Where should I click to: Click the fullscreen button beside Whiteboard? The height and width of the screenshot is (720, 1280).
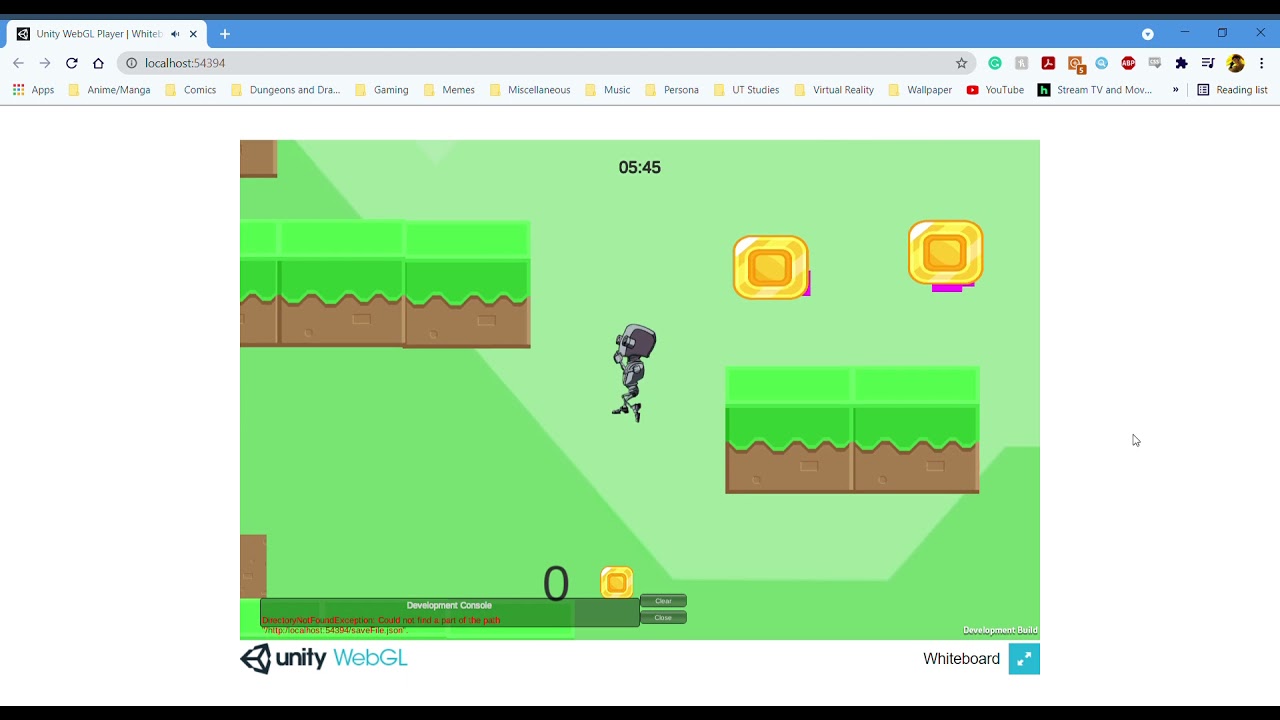[x=1024, y=659]
